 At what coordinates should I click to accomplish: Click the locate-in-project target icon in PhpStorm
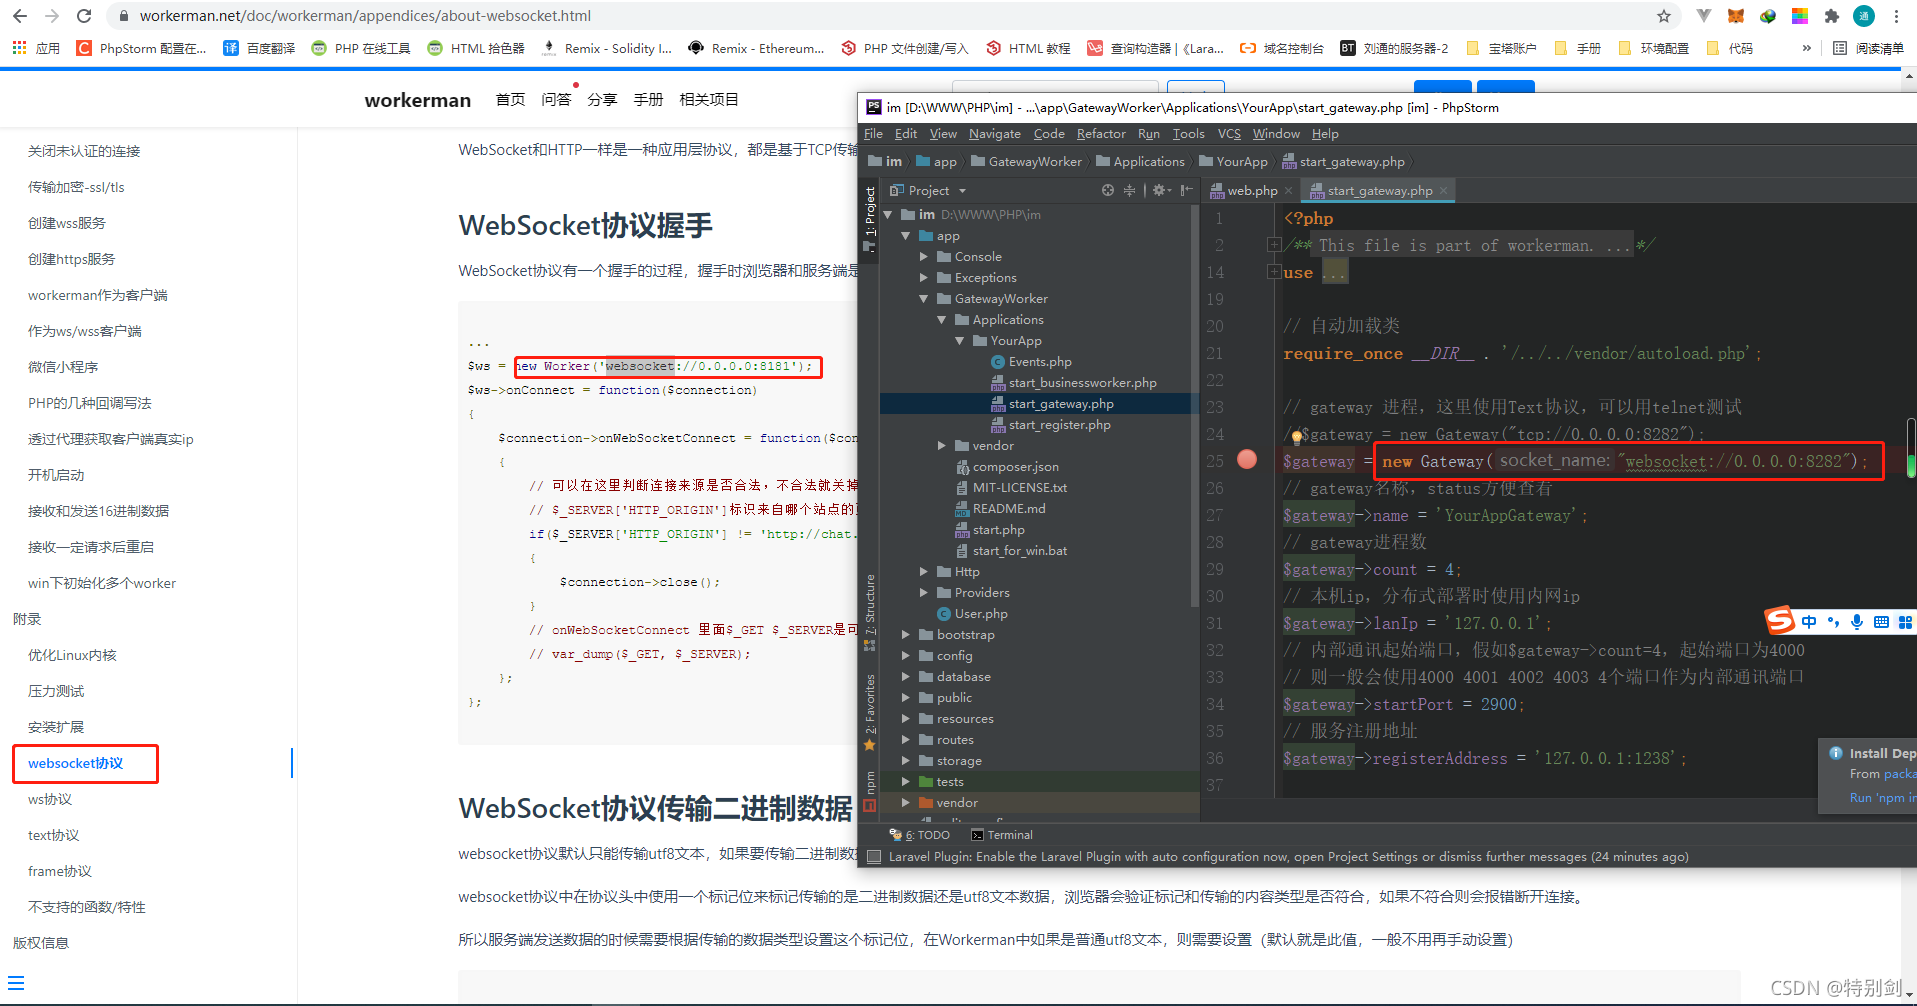pos(1107,190)
